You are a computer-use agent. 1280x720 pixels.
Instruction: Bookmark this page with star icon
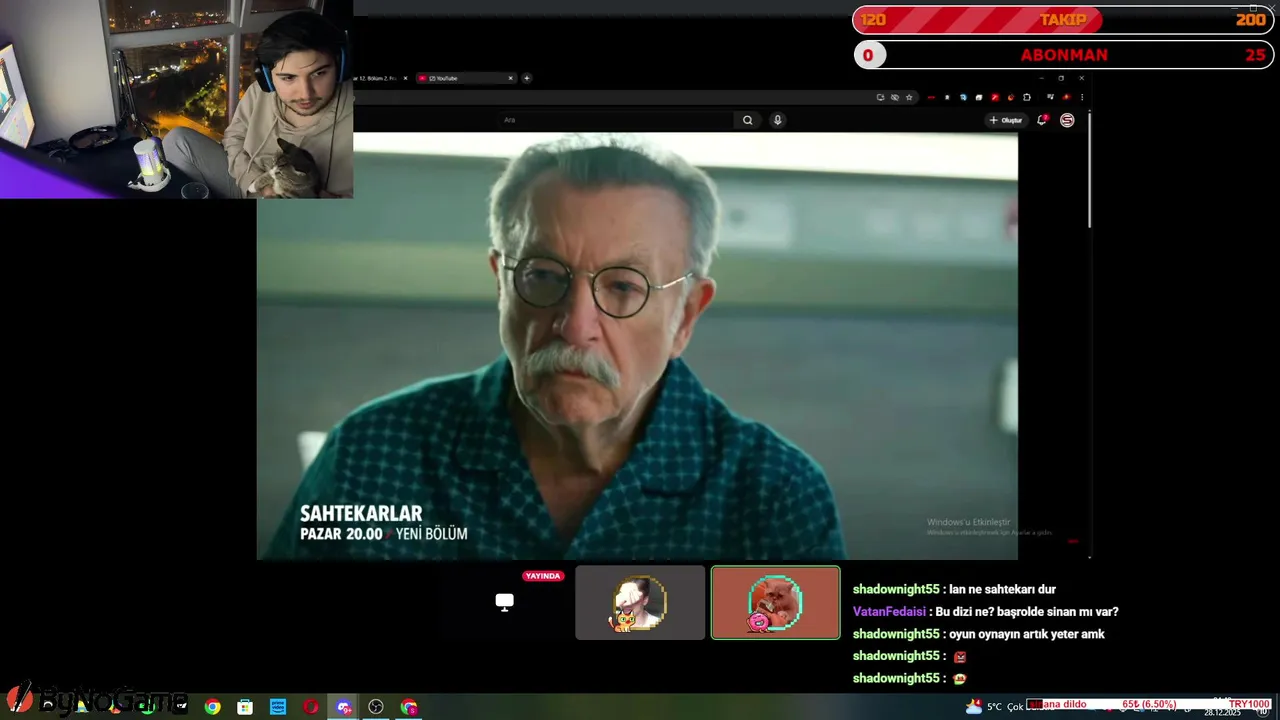click(x=909, y=97)
